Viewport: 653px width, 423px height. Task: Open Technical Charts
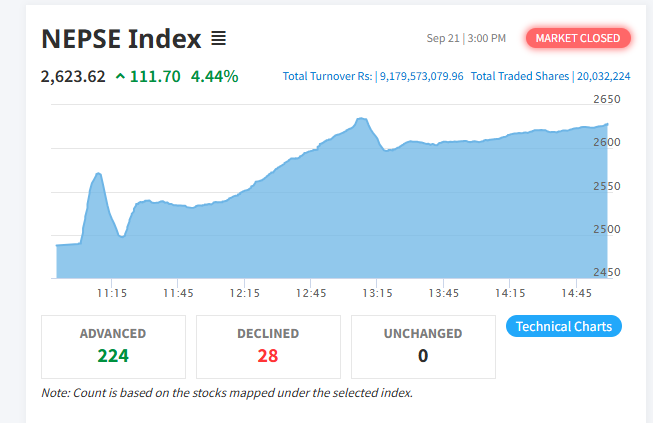564,327
